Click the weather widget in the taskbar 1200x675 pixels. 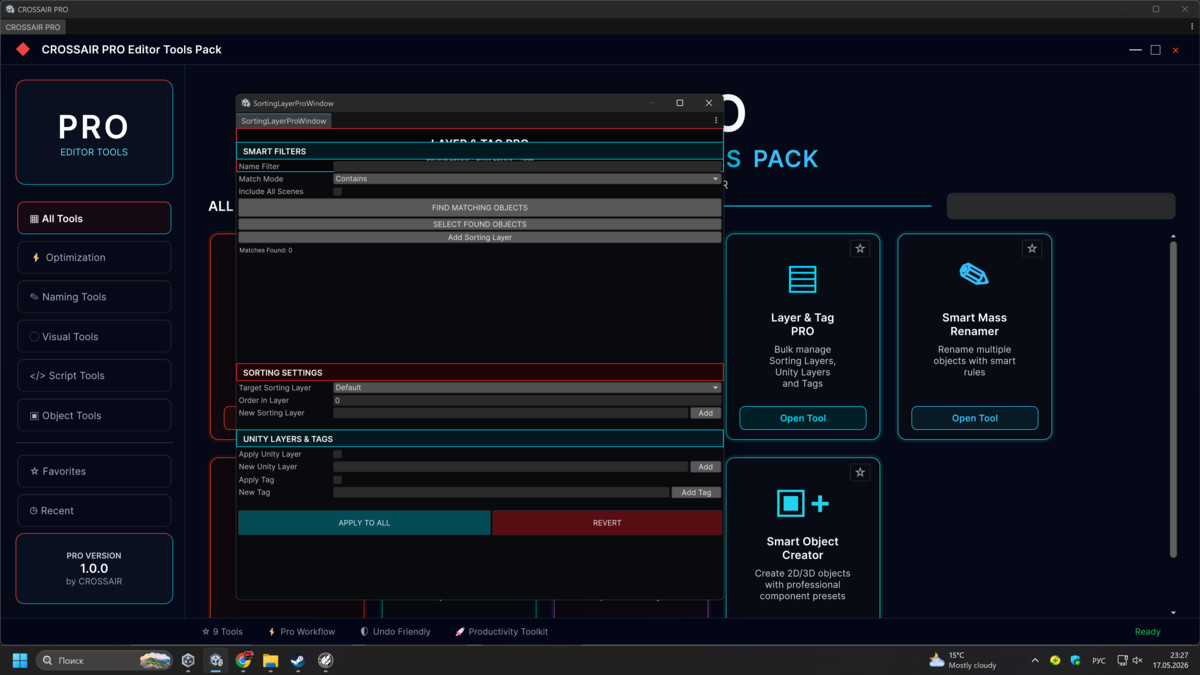[962, 660]
